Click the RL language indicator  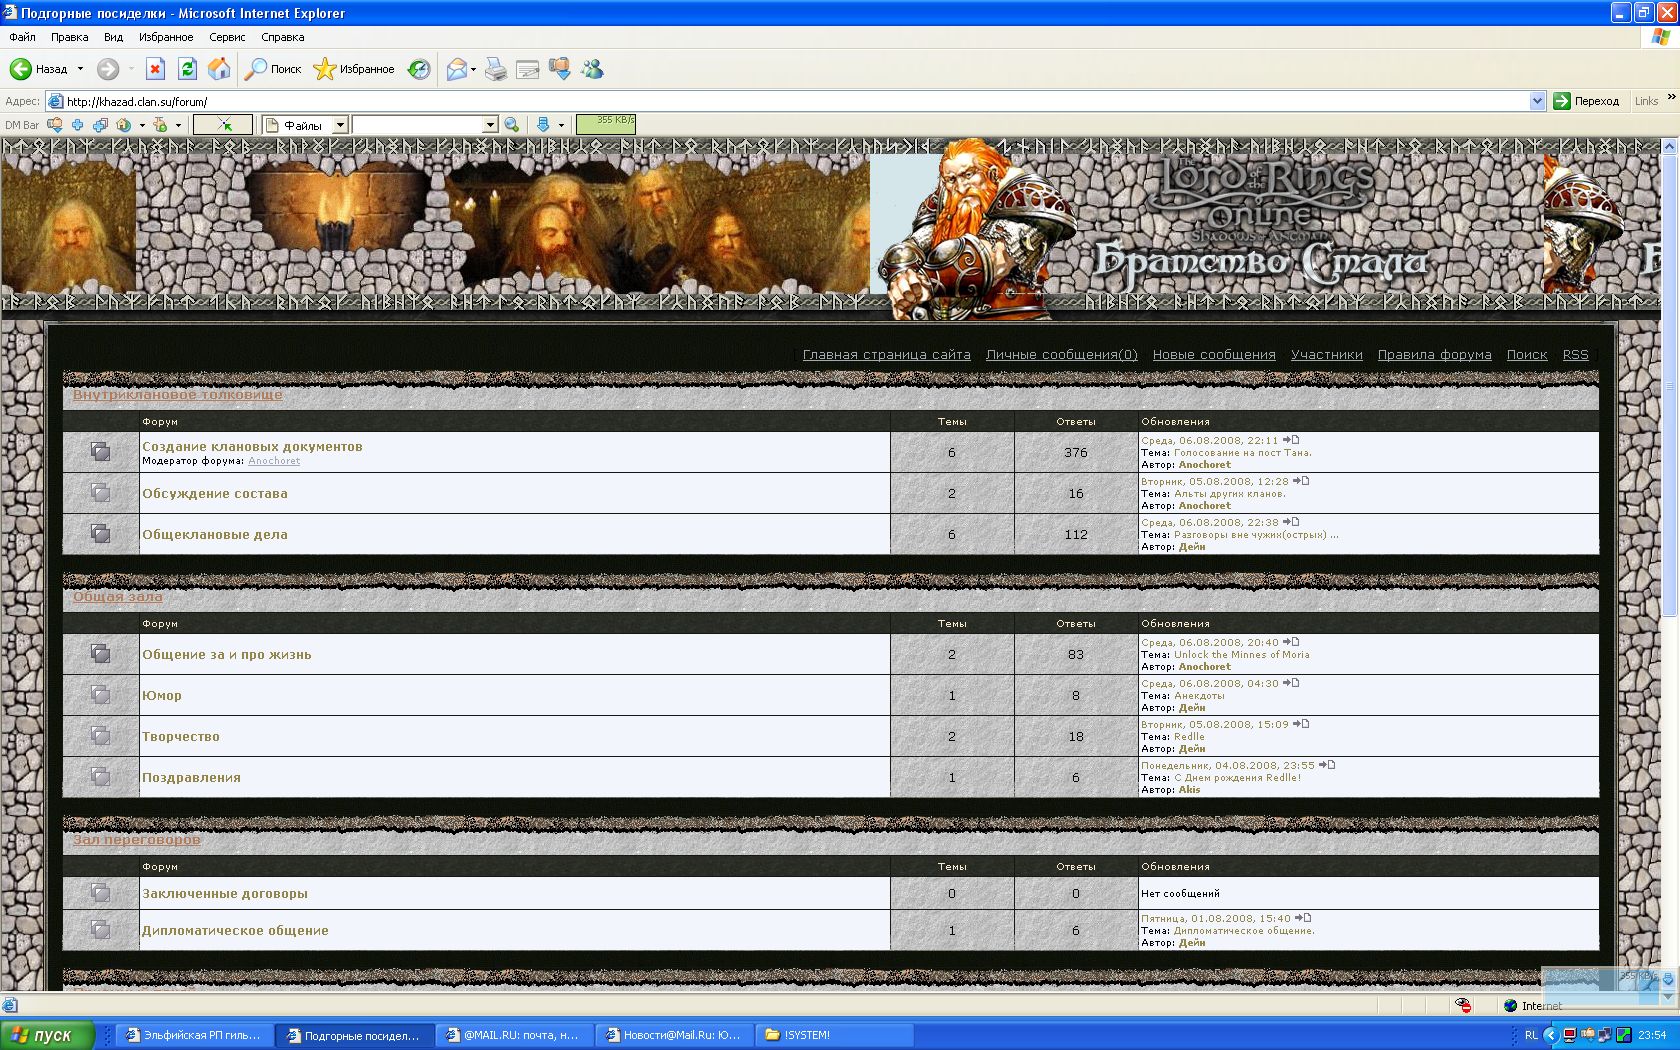click(x=1531, y=1035)
